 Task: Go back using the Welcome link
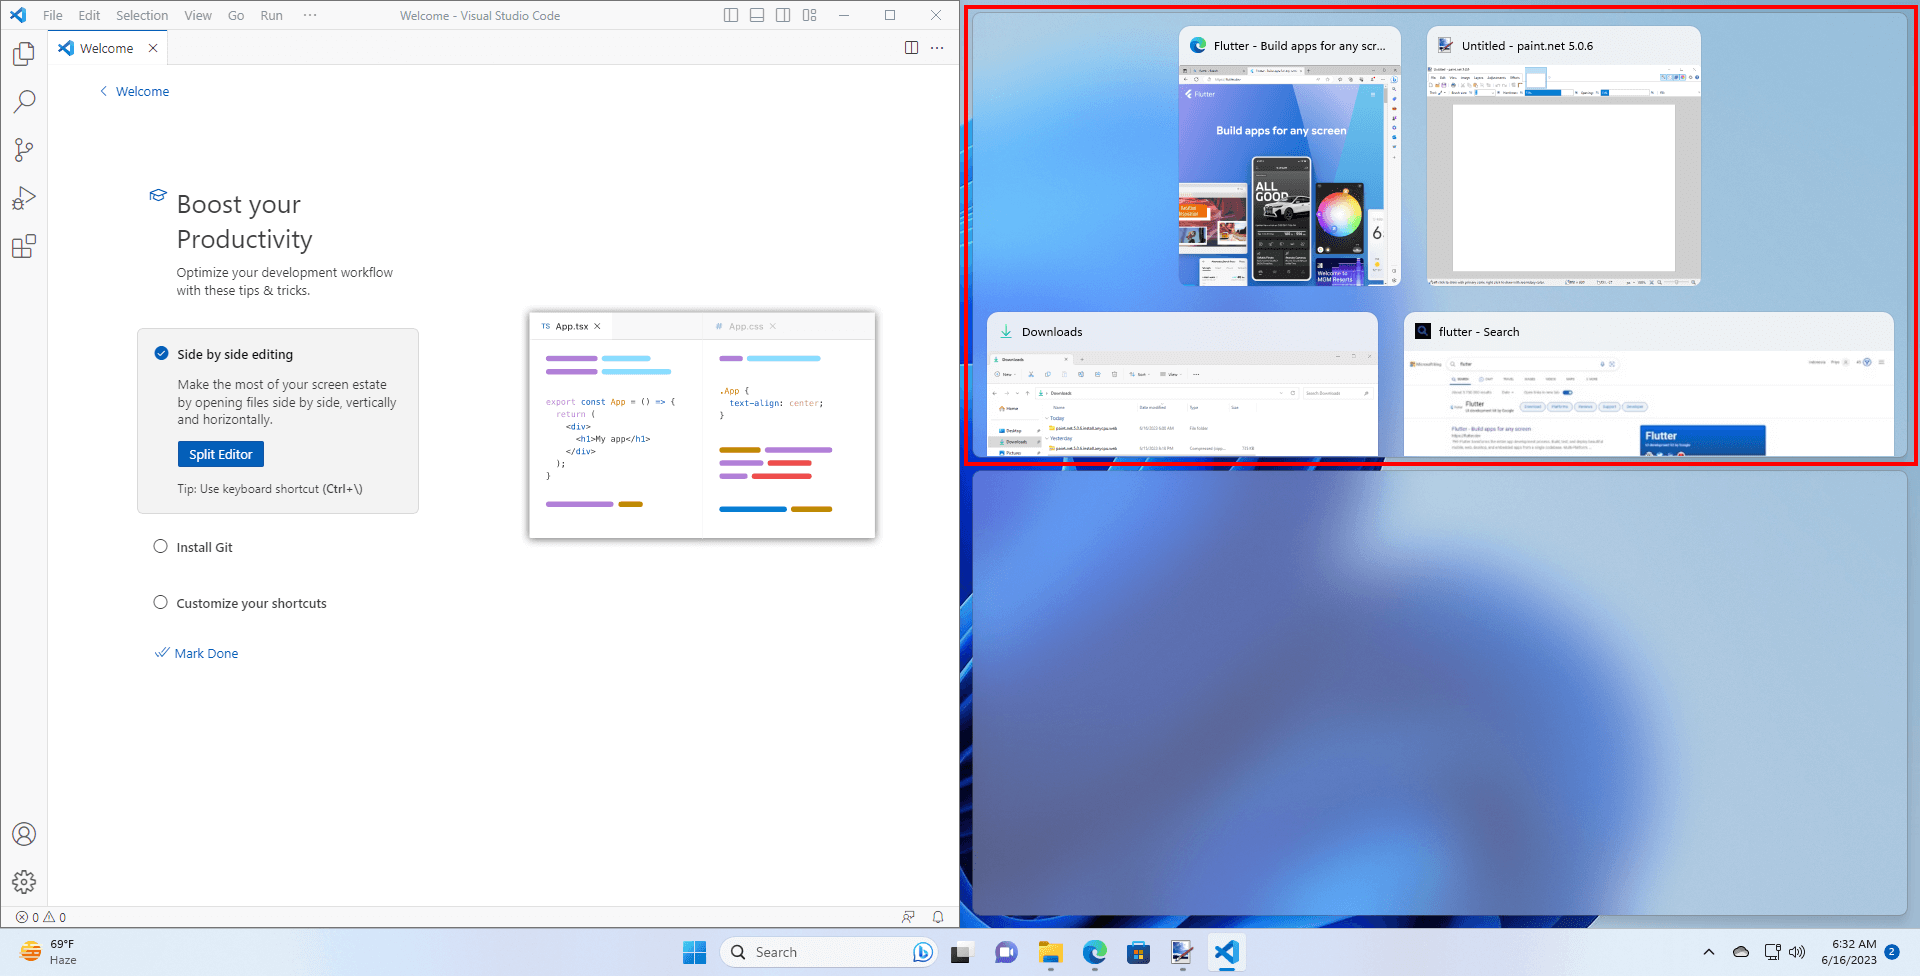coord(134,91)
